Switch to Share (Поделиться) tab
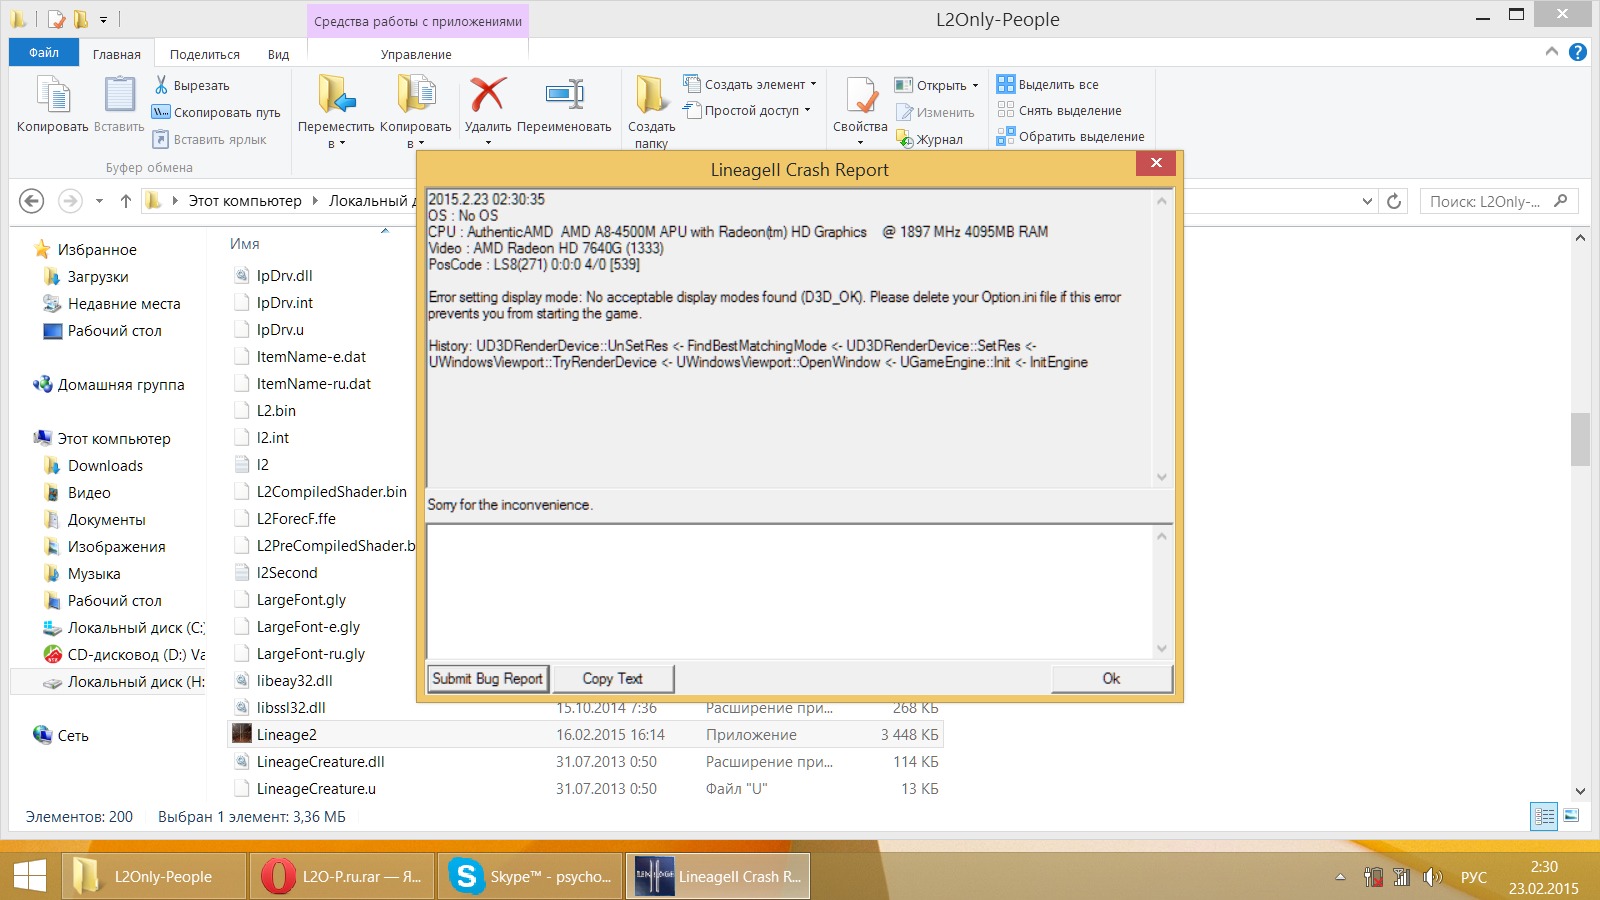Viewport: 1600px width, 900px height. (205, 54)
